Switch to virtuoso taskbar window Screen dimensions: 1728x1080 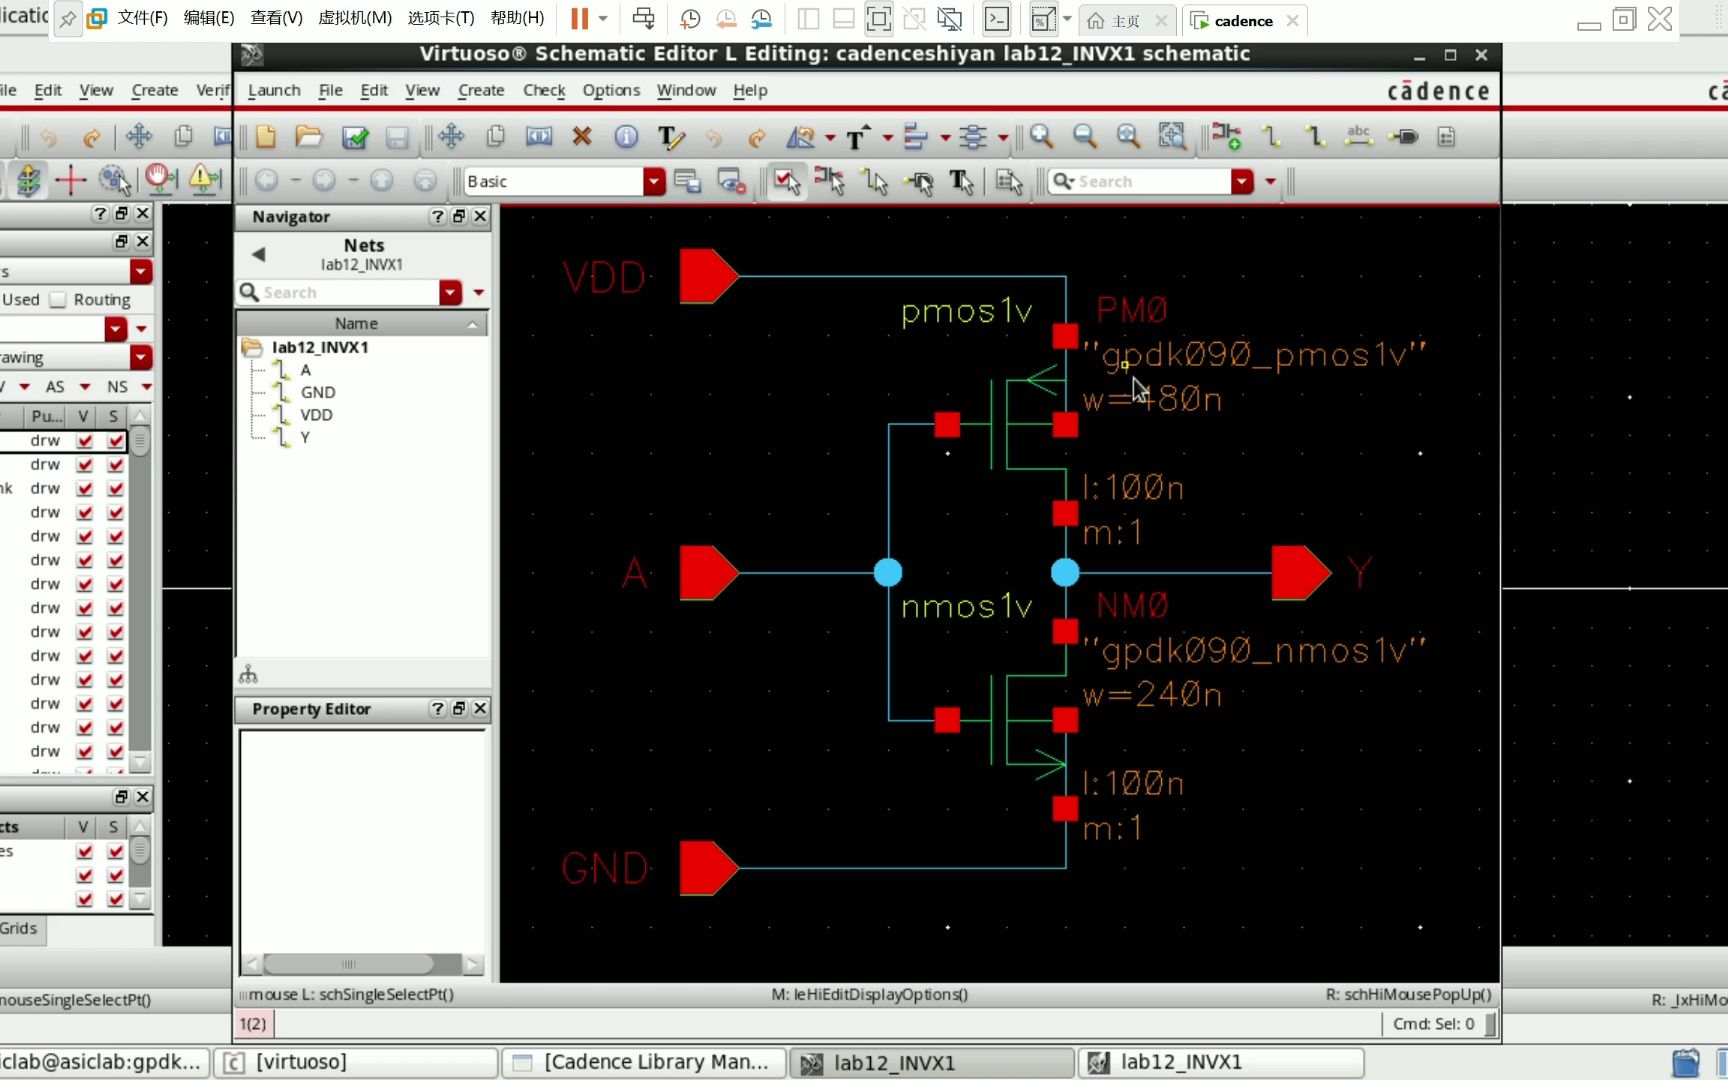pos(356,1062)
